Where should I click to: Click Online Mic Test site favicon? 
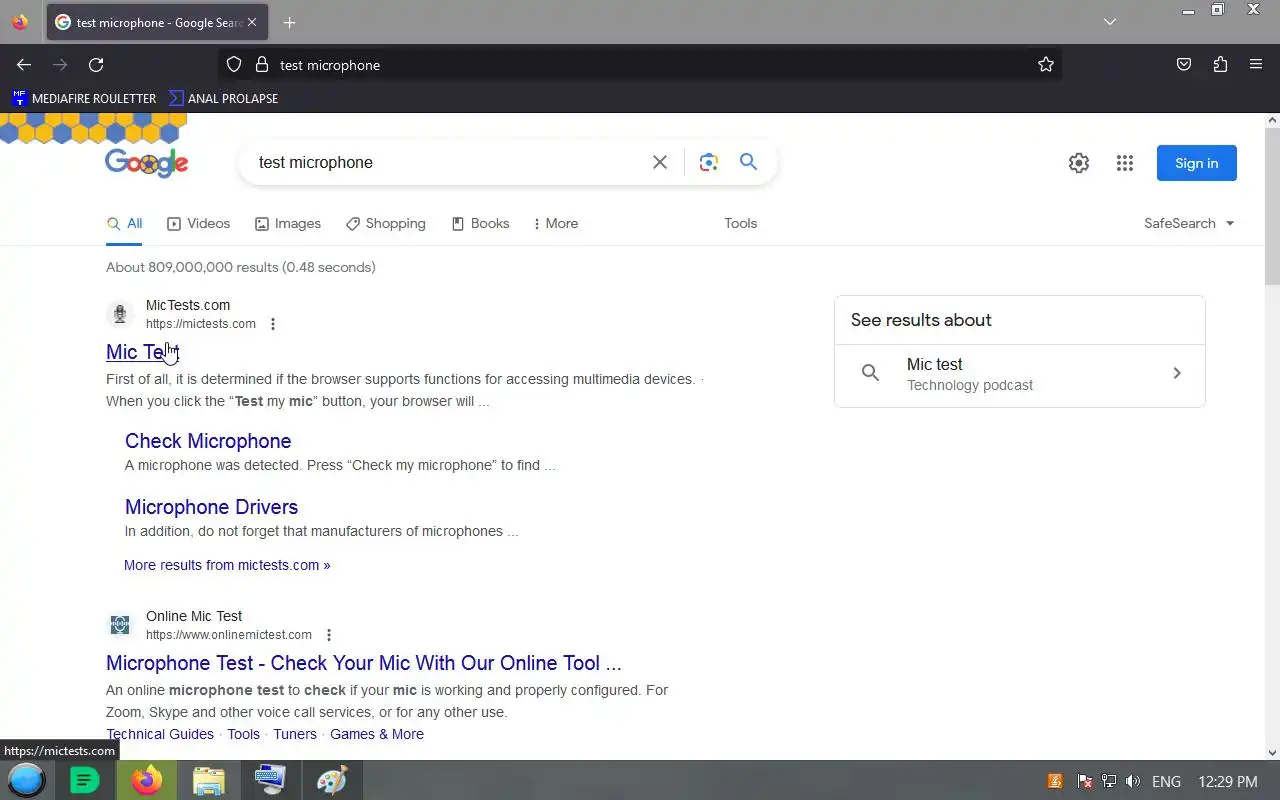(x=120, y=625)
